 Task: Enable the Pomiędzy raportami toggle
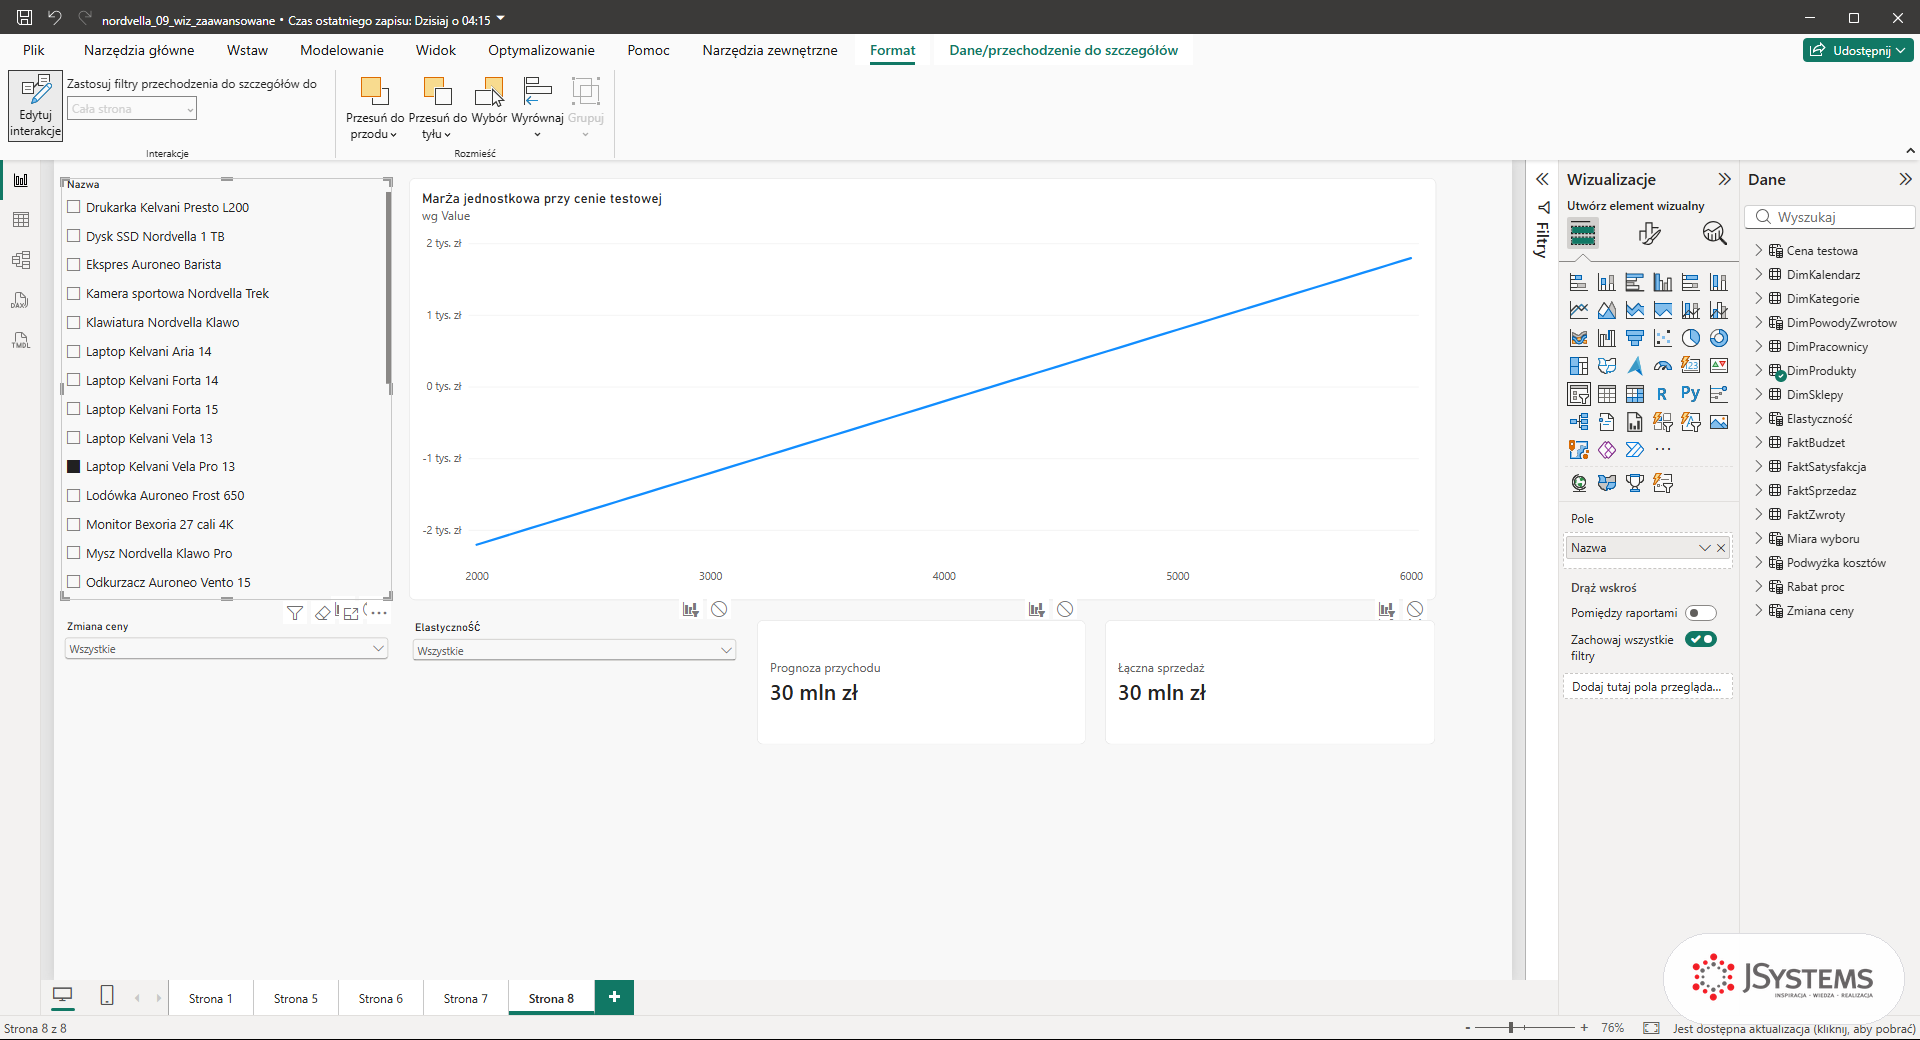click(1700, 613)
